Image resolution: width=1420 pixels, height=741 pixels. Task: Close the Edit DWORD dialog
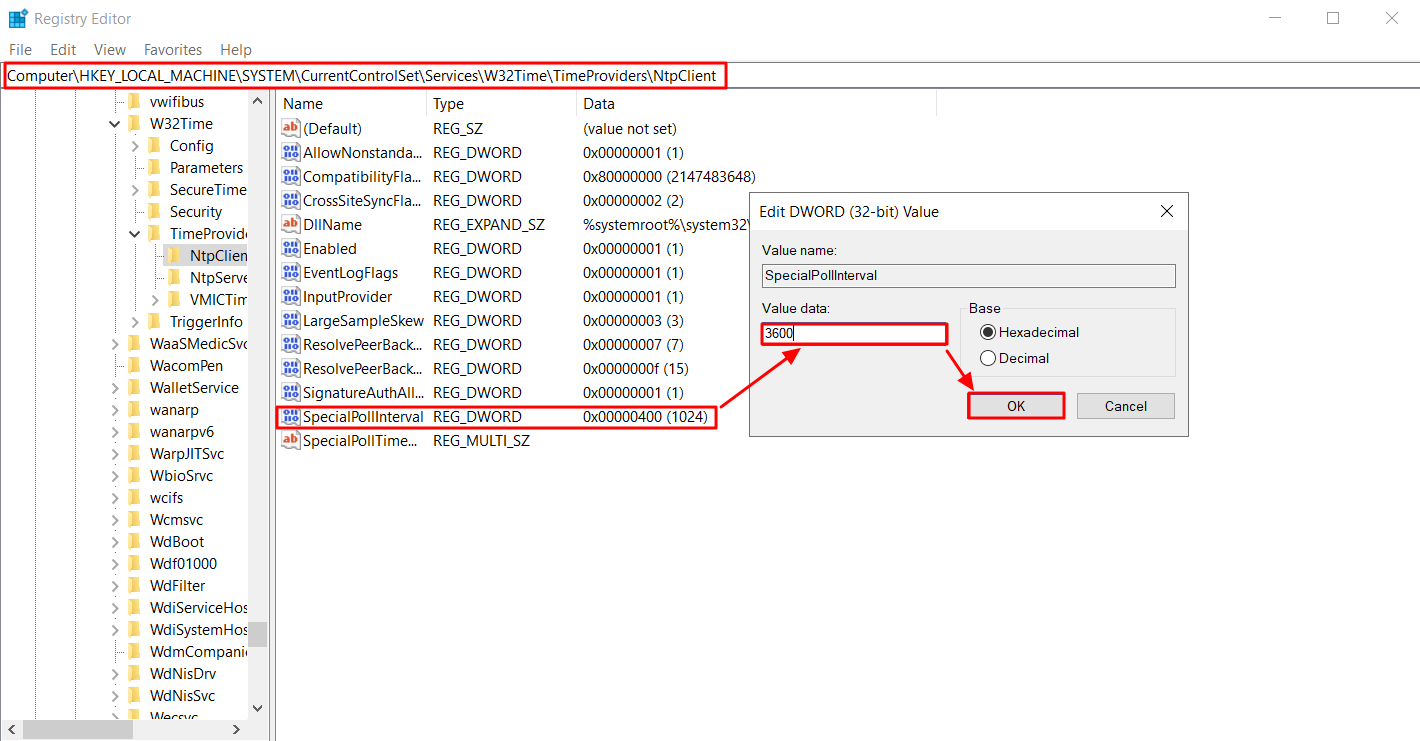[1166, 211]
